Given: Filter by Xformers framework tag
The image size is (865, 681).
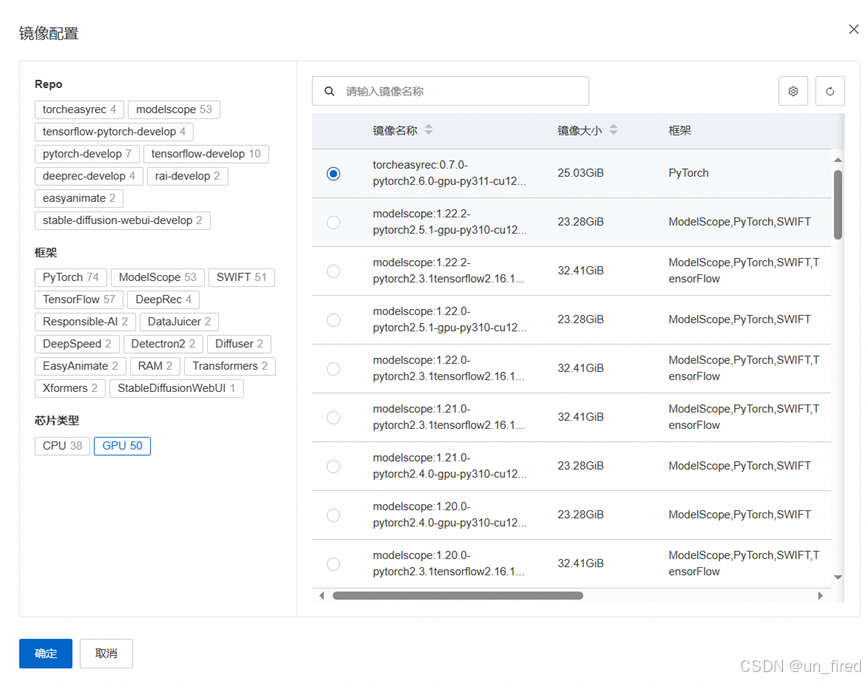Looking at the screenshot, I should pos(70,388).
